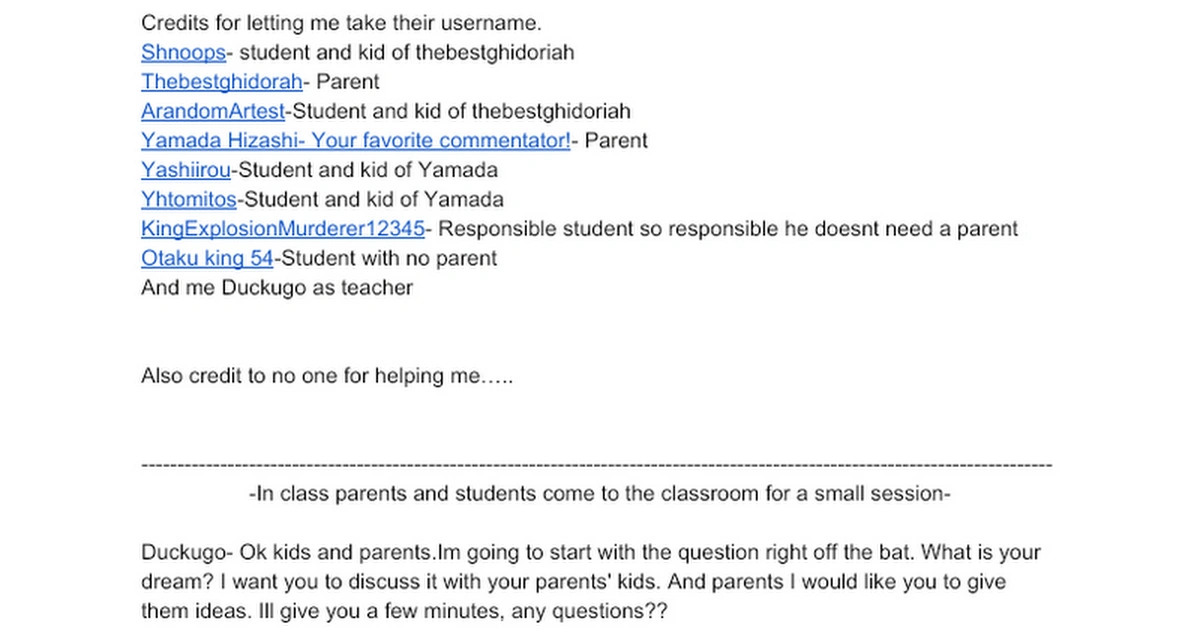Open Yamada Hizashi favorite commentator link
This screenshot has width=1200, height=630.
[x=355, y=141]
